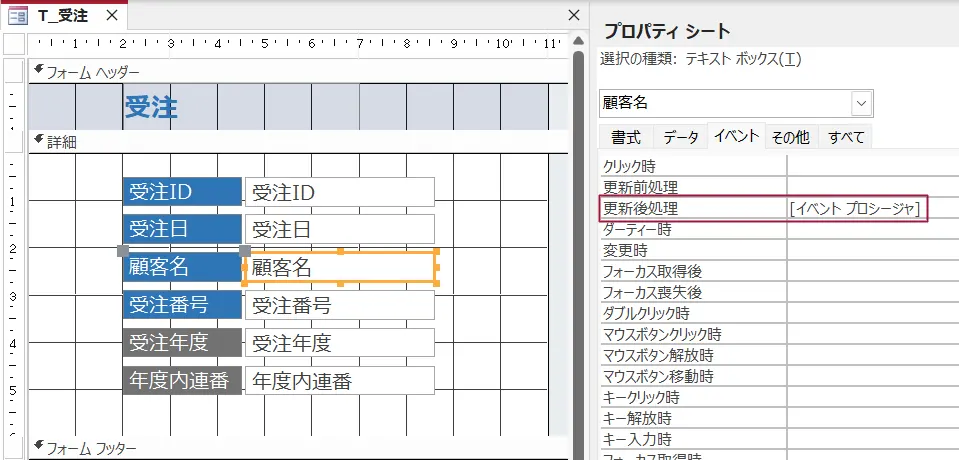Screen dimensions: 959x460
Task: Click the 更新後処理 event procedure field
Action: pos(857,208)
